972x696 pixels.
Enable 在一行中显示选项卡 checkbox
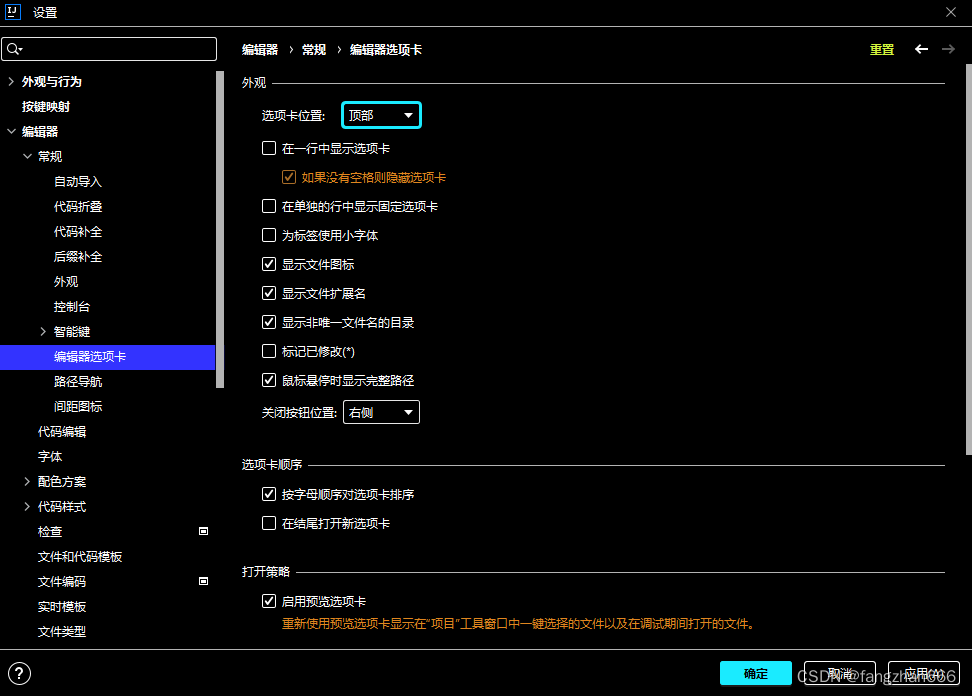268,148
